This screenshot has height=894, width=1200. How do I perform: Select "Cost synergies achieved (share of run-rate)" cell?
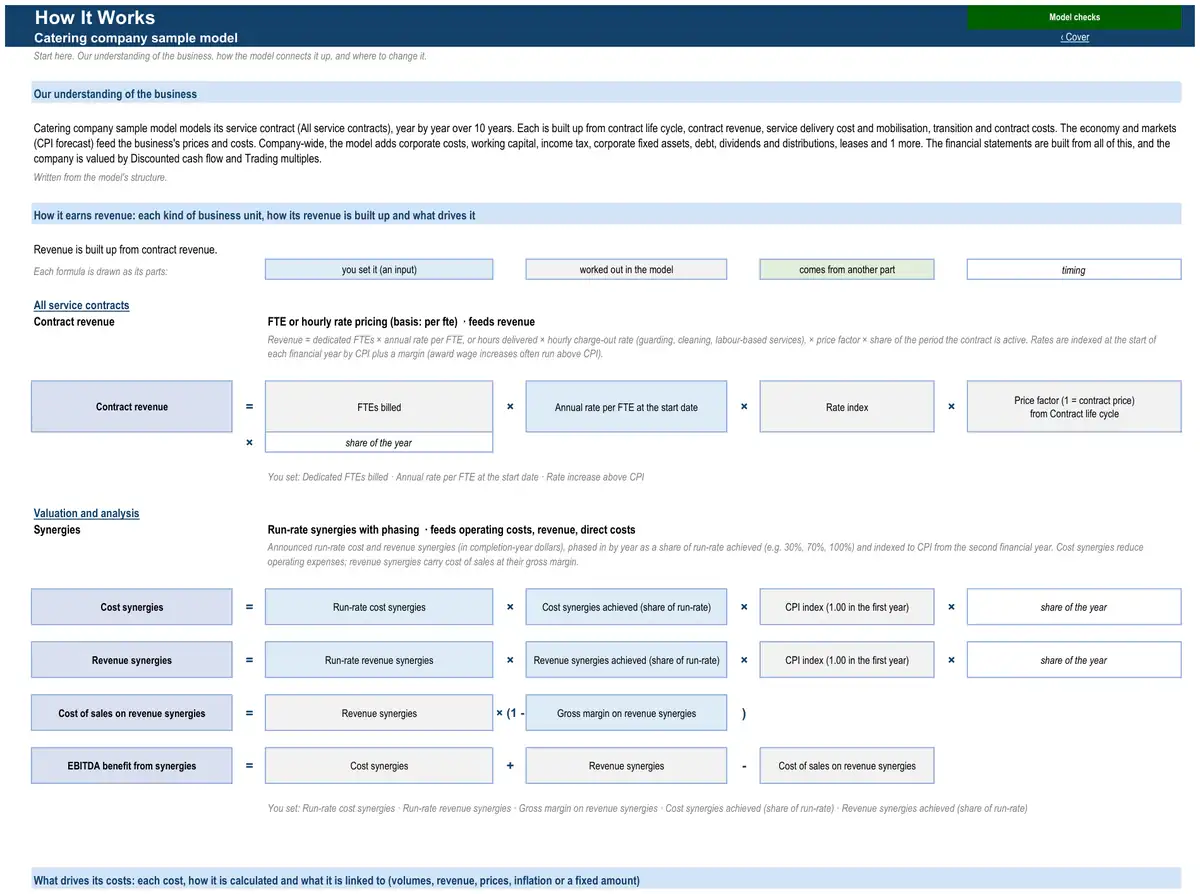pyautogui.click(x=626, y=607)
